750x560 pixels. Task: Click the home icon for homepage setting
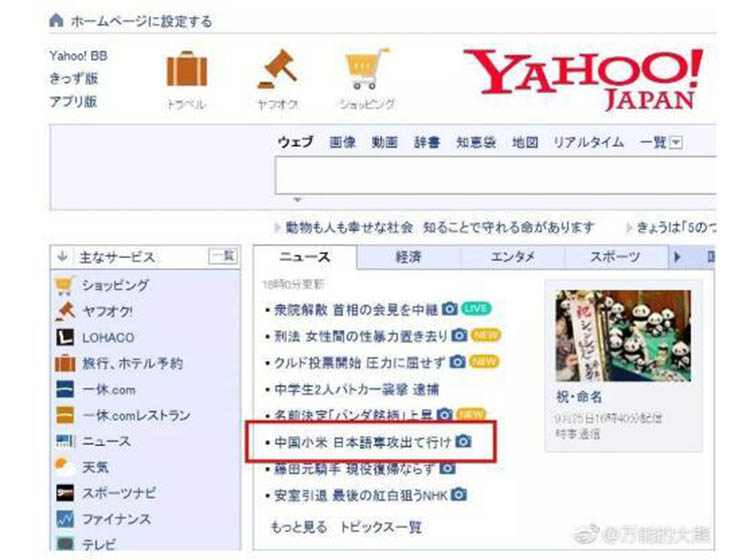pos(56,21)
